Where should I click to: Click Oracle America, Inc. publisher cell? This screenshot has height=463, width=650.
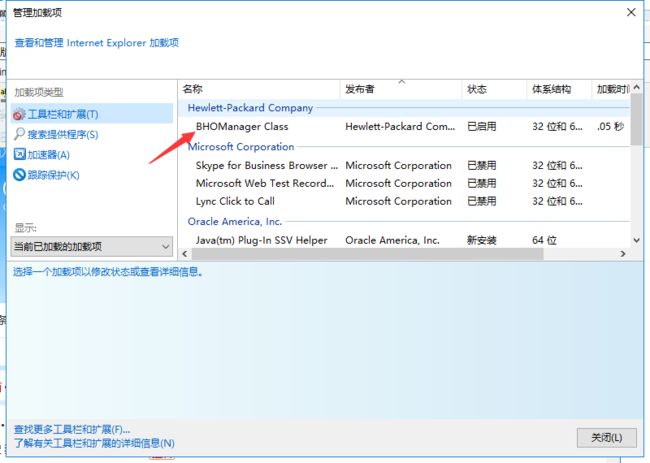(392, 240)
